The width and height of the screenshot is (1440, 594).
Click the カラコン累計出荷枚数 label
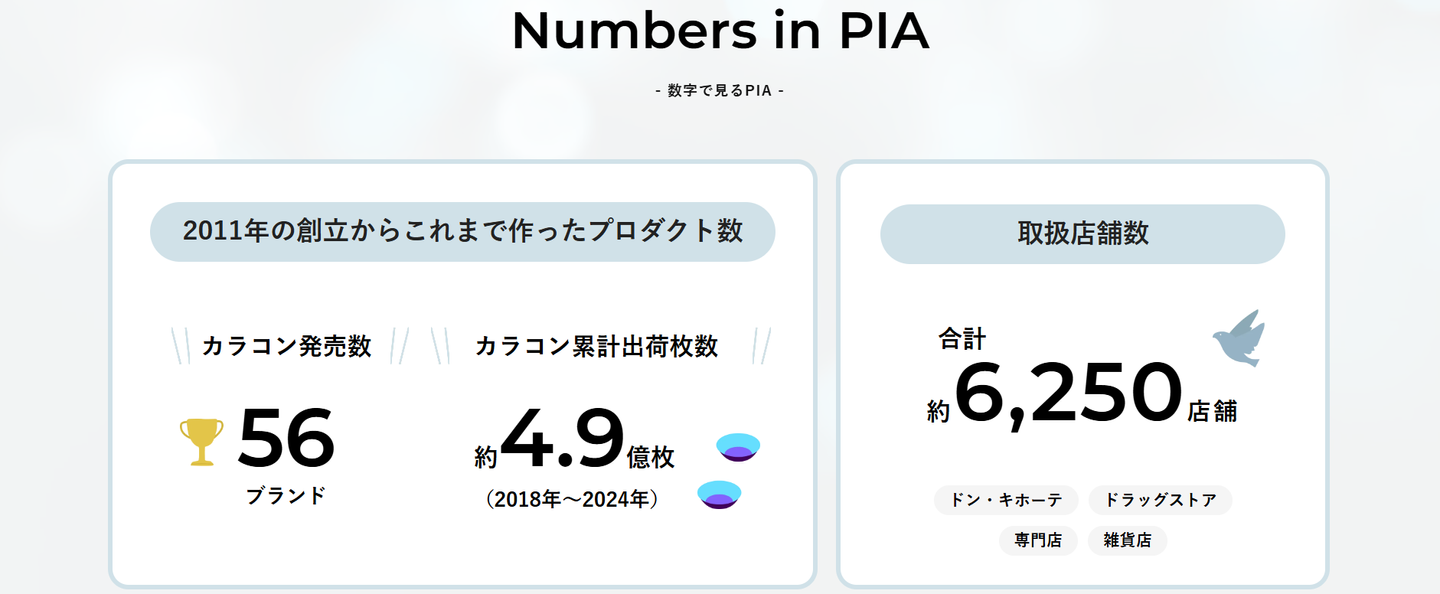596,346
